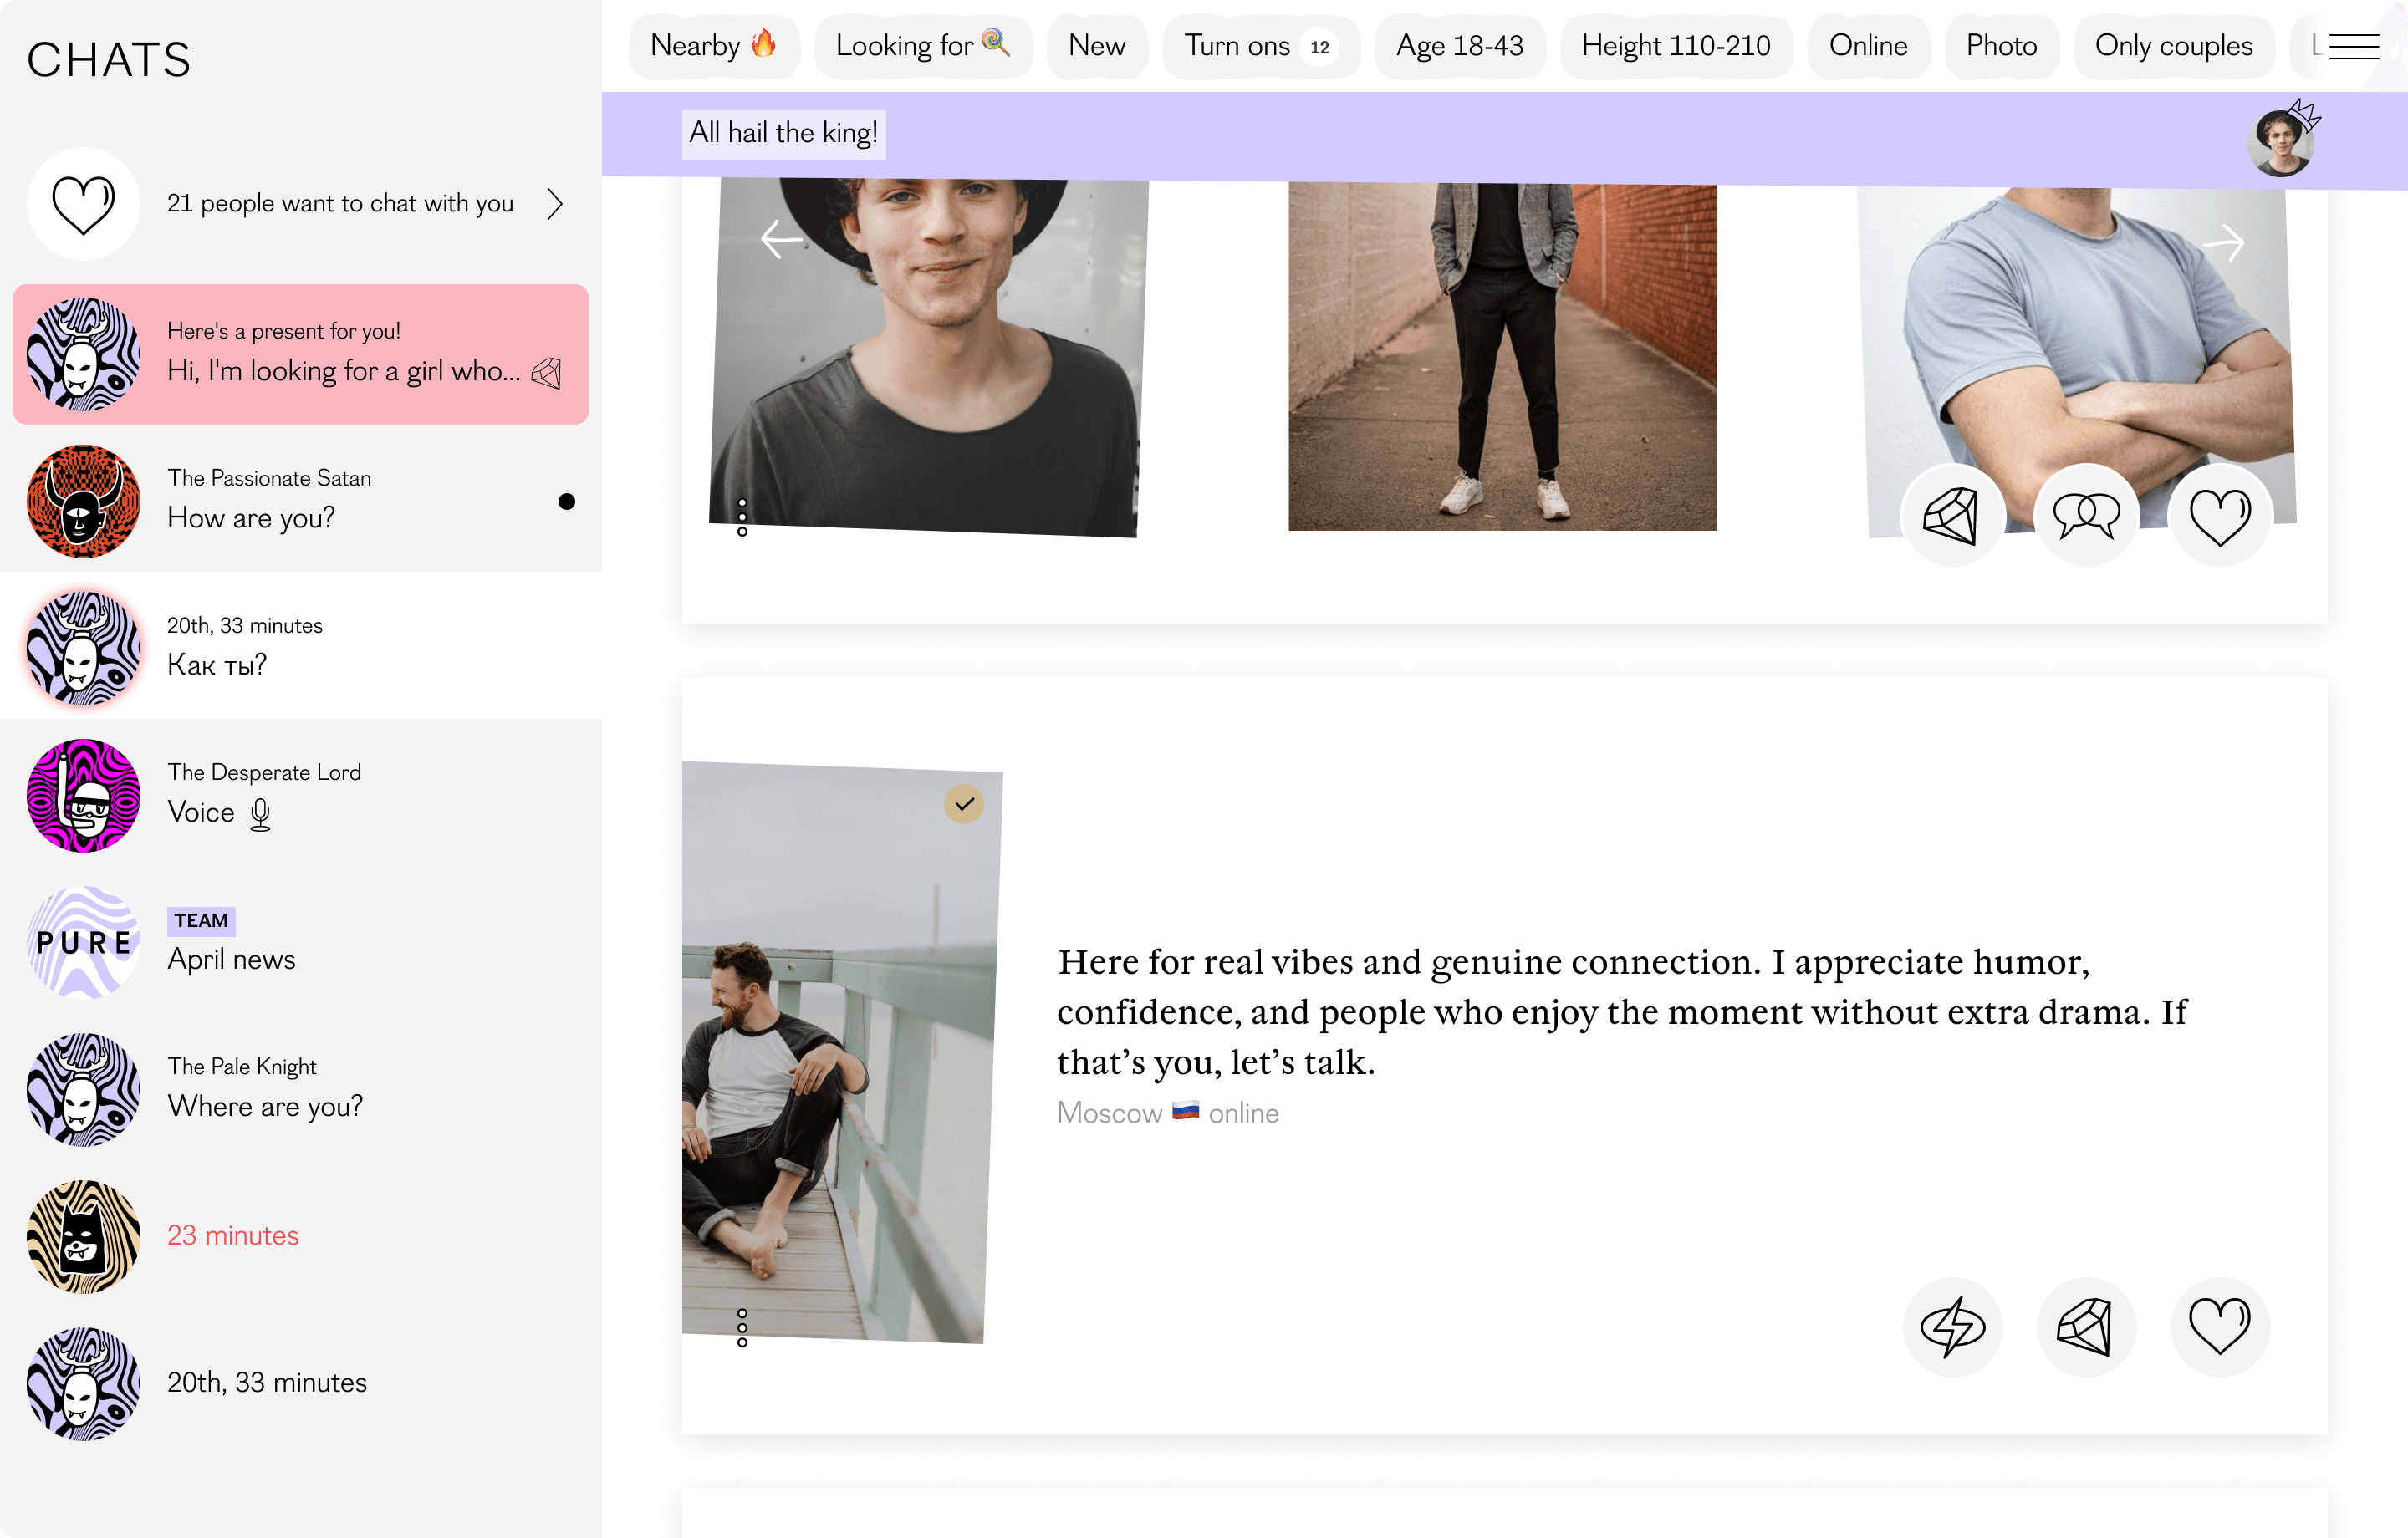Viewport: 2408px width, 1538px height.
Task: Toggle the Nearby filter
Action: pos(714,46)
